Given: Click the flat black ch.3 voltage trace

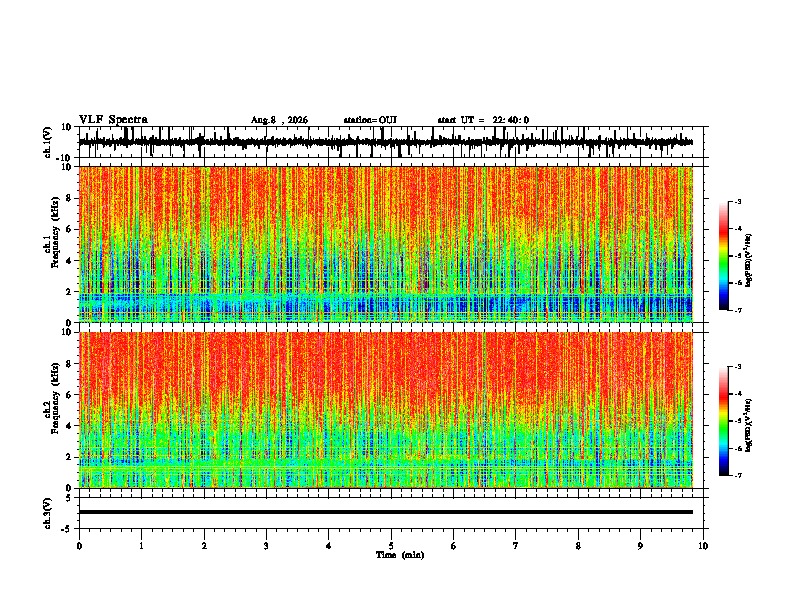Looking at the screenshot, I should [x=386, y=512].
